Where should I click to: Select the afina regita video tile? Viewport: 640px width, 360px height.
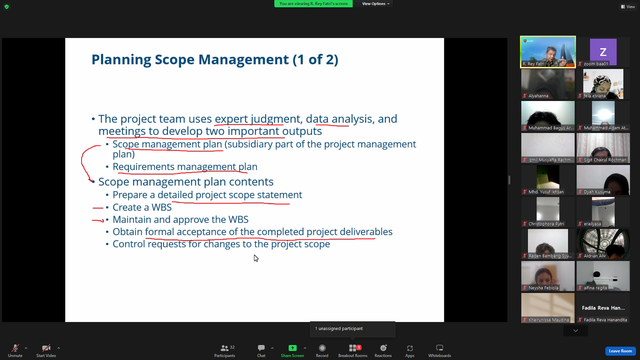pos(603,276)
